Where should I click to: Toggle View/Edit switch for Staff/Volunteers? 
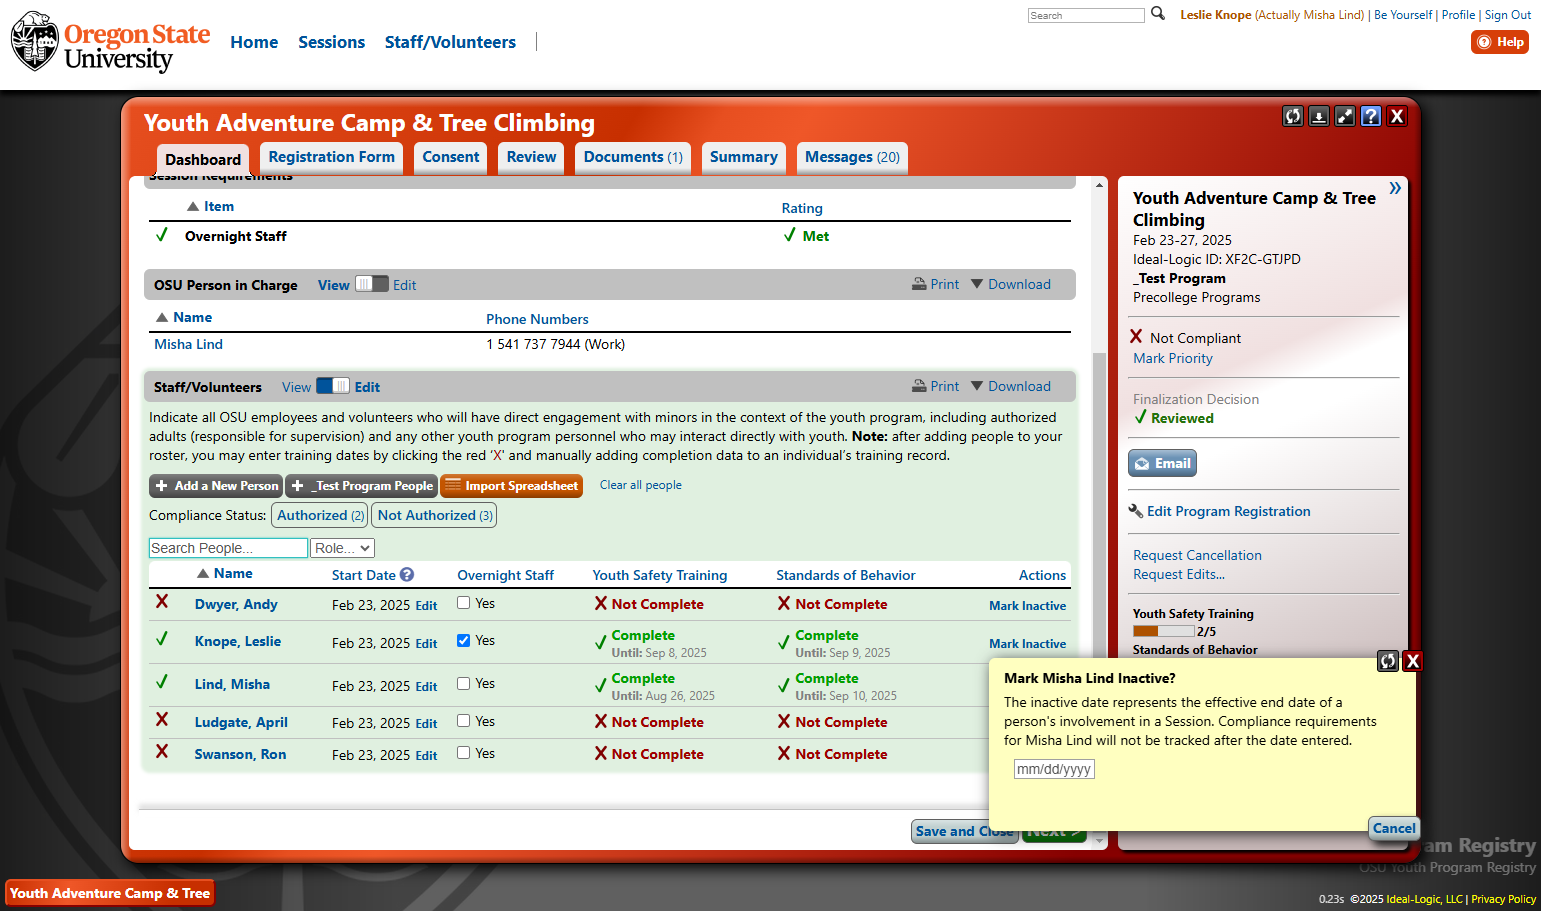pos(333,386)
